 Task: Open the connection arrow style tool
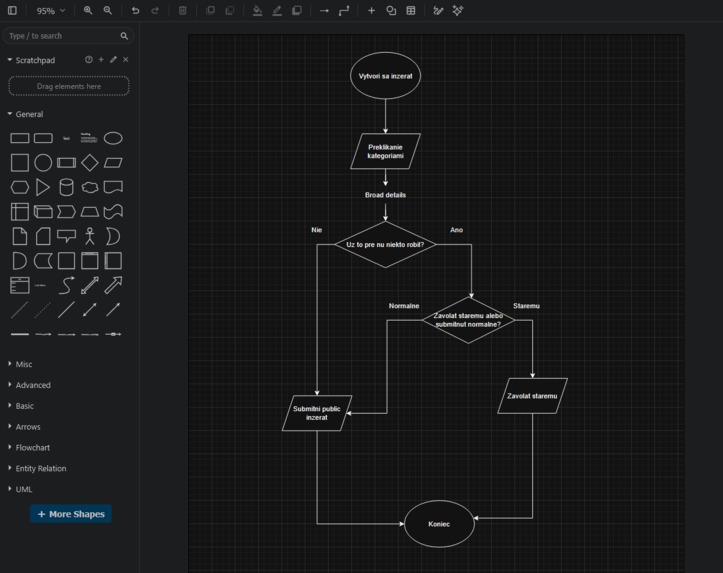click(324, 10)
